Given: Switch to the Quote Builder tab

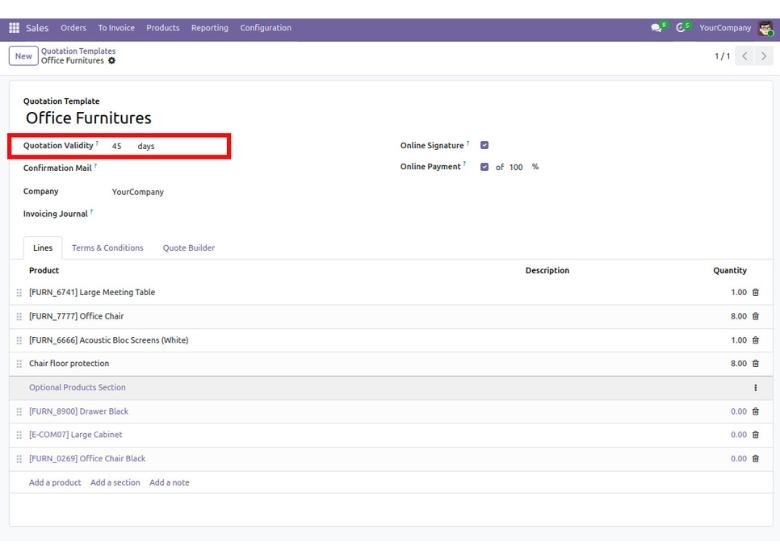Looking at the screenshot, I should 188,248.
